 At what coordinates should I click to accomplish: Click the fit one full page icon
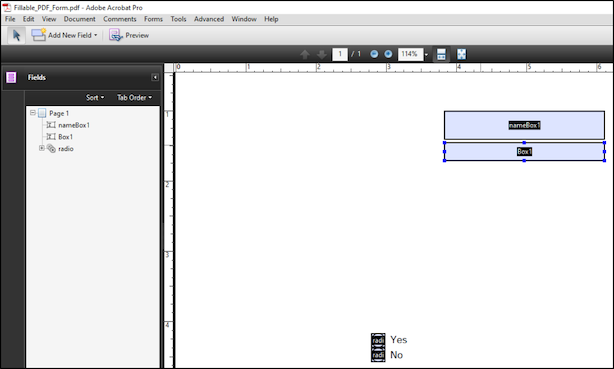tap(462, 54)
